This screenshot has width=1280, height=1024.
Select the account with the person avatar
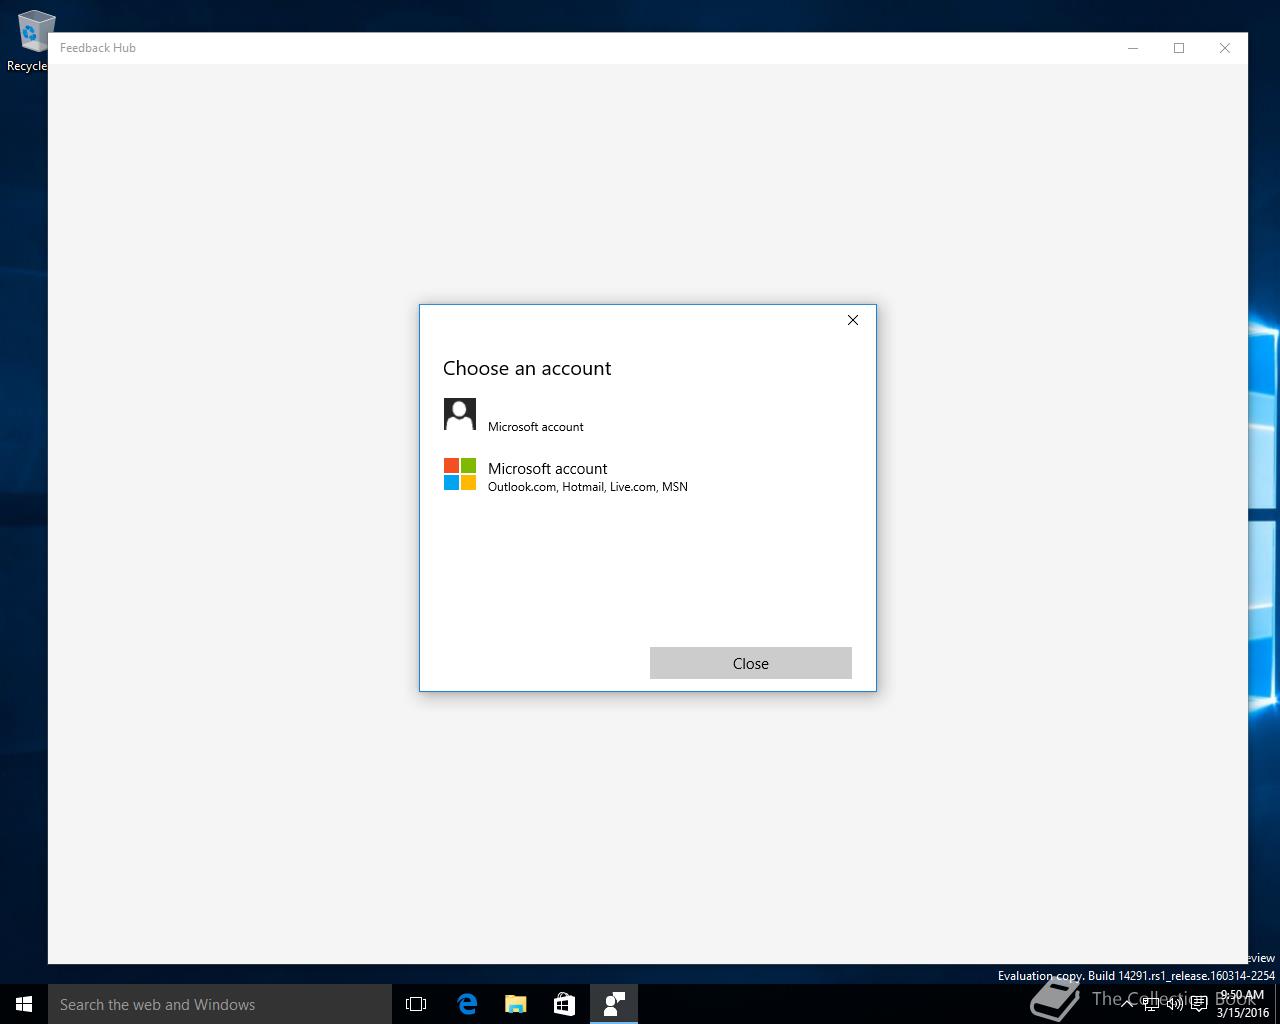pos(647,414)
